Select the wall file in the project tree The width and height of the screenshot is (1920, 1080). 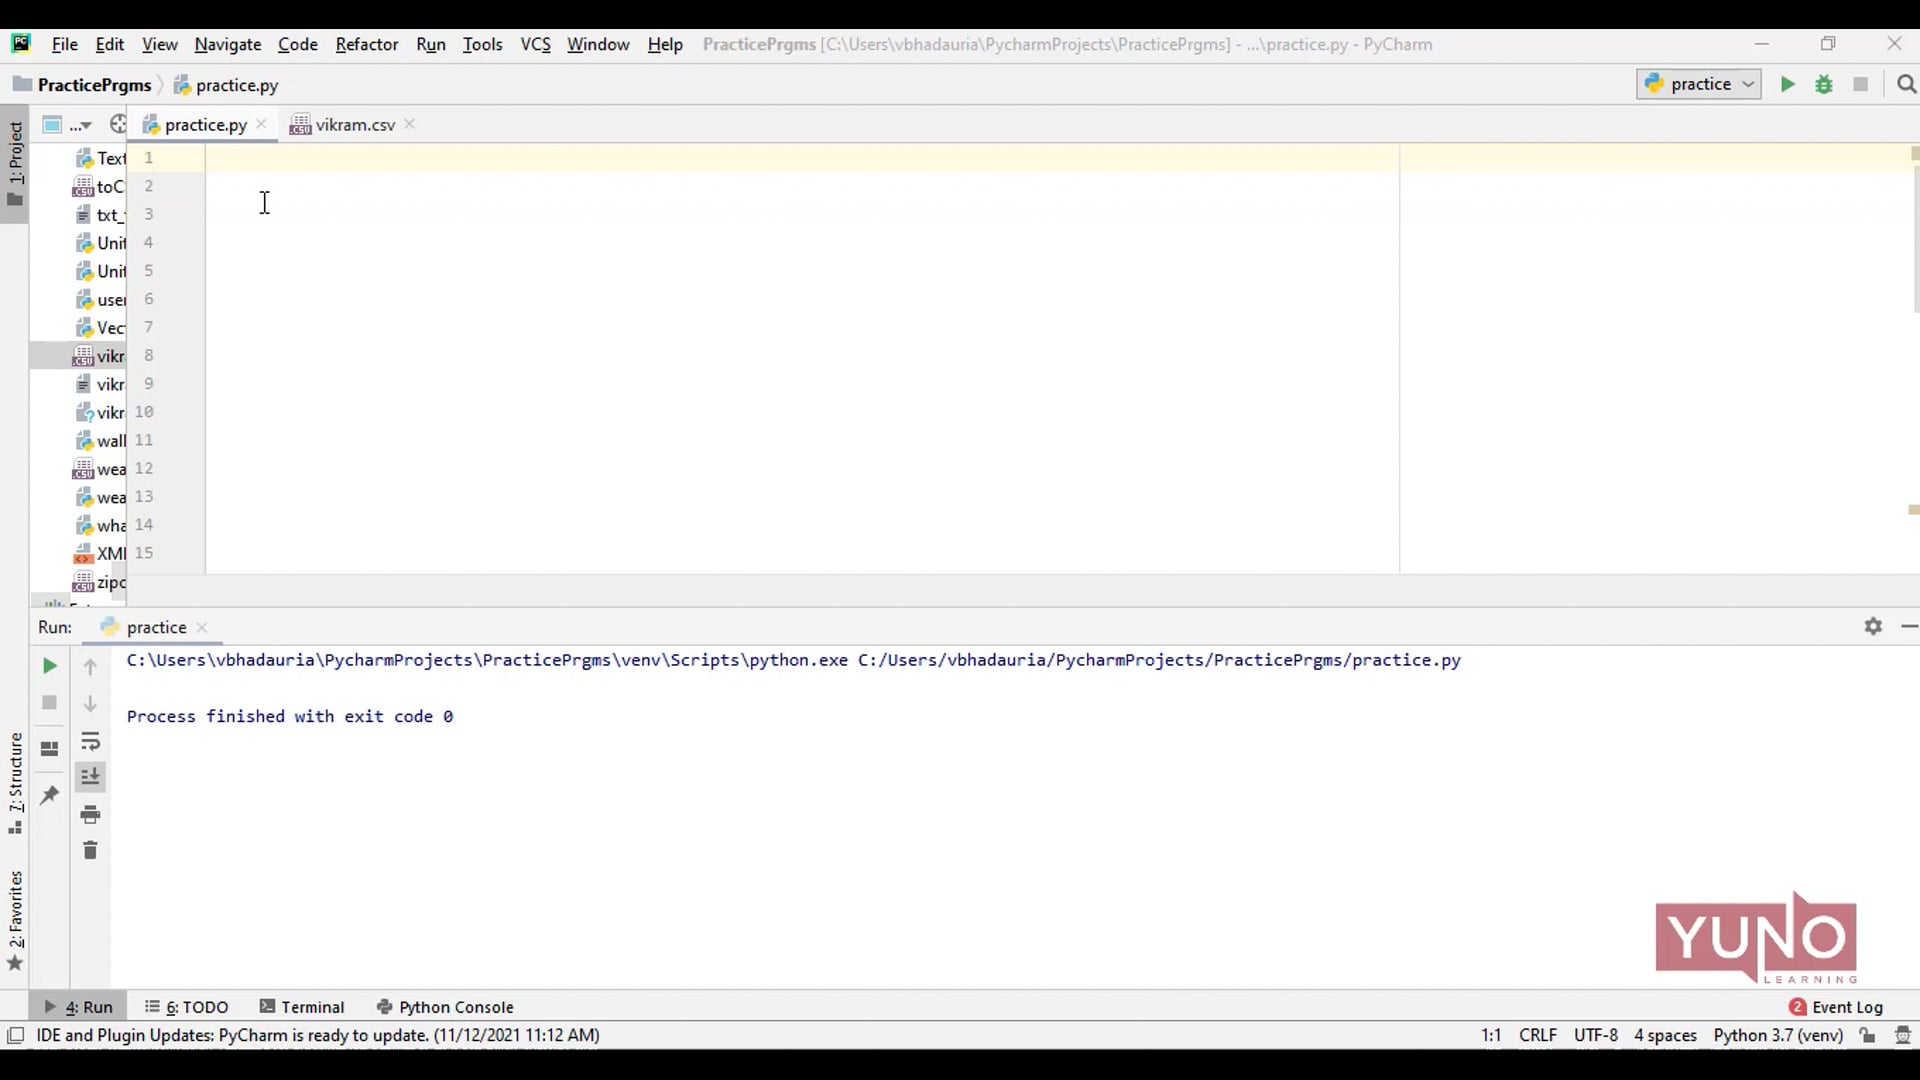click(101, 441)
